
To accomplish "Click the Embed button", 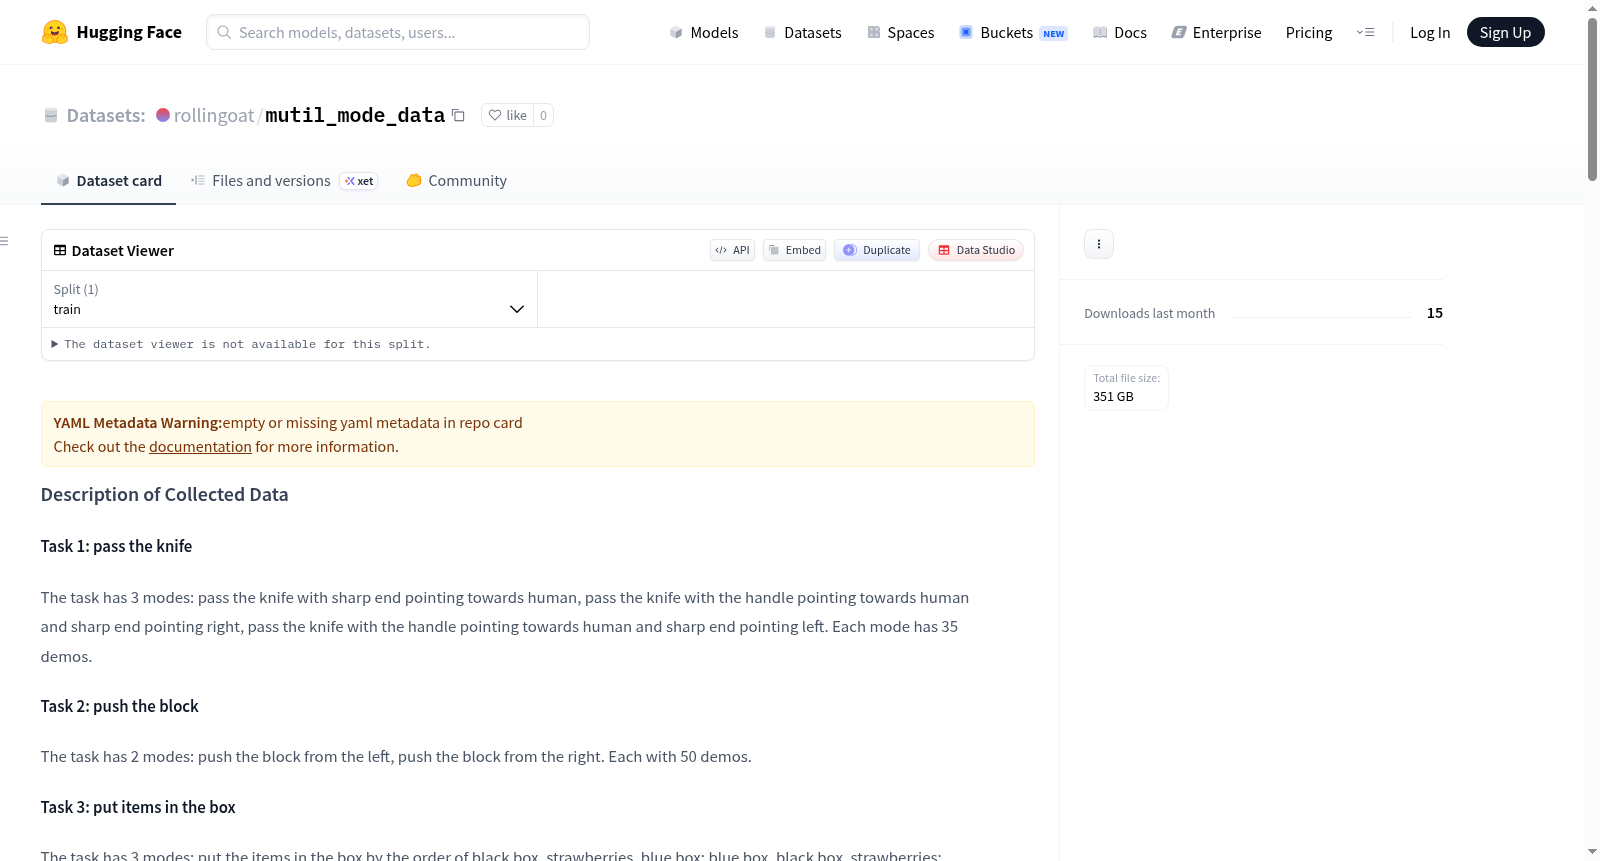I will point(794,250).
